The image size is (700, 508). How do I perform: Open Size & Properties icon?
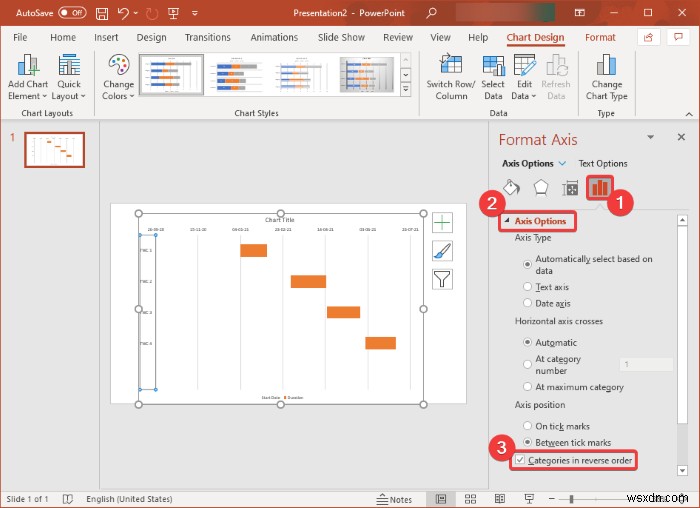(x=570, y=188)
